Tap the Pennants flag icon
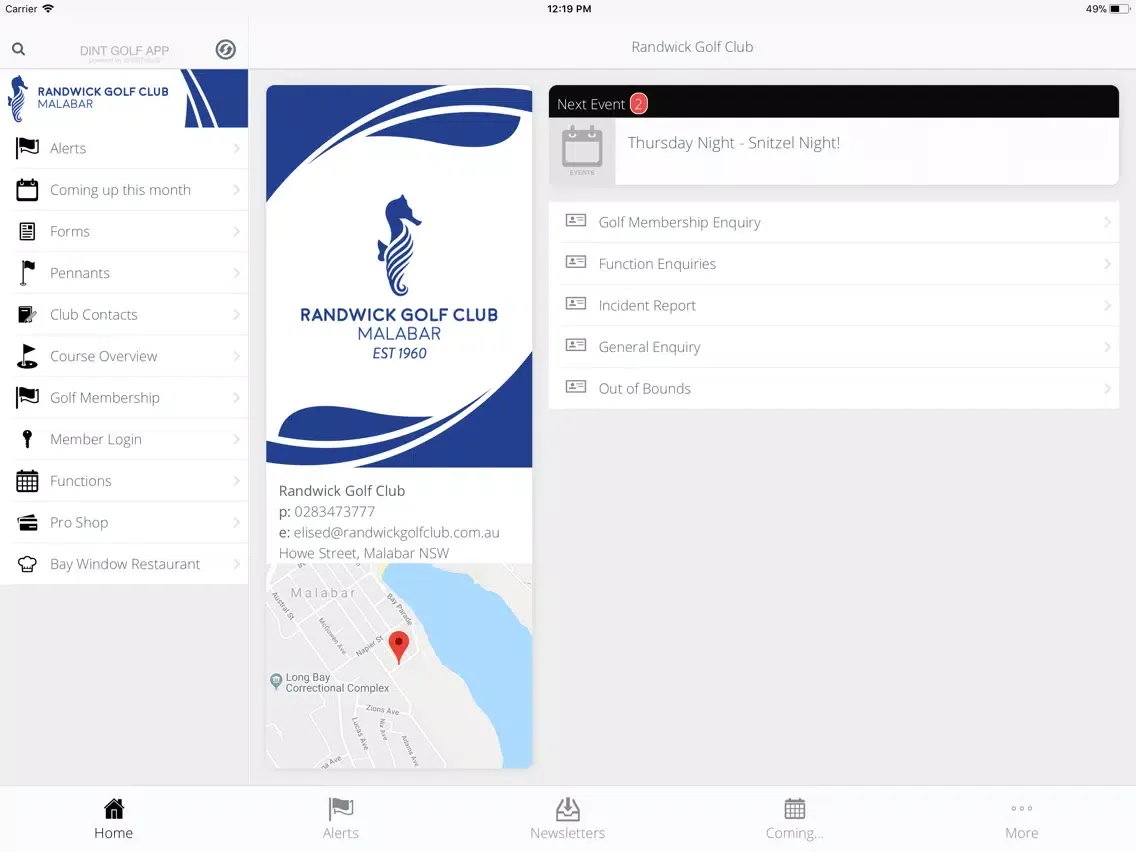 [28, 273]
